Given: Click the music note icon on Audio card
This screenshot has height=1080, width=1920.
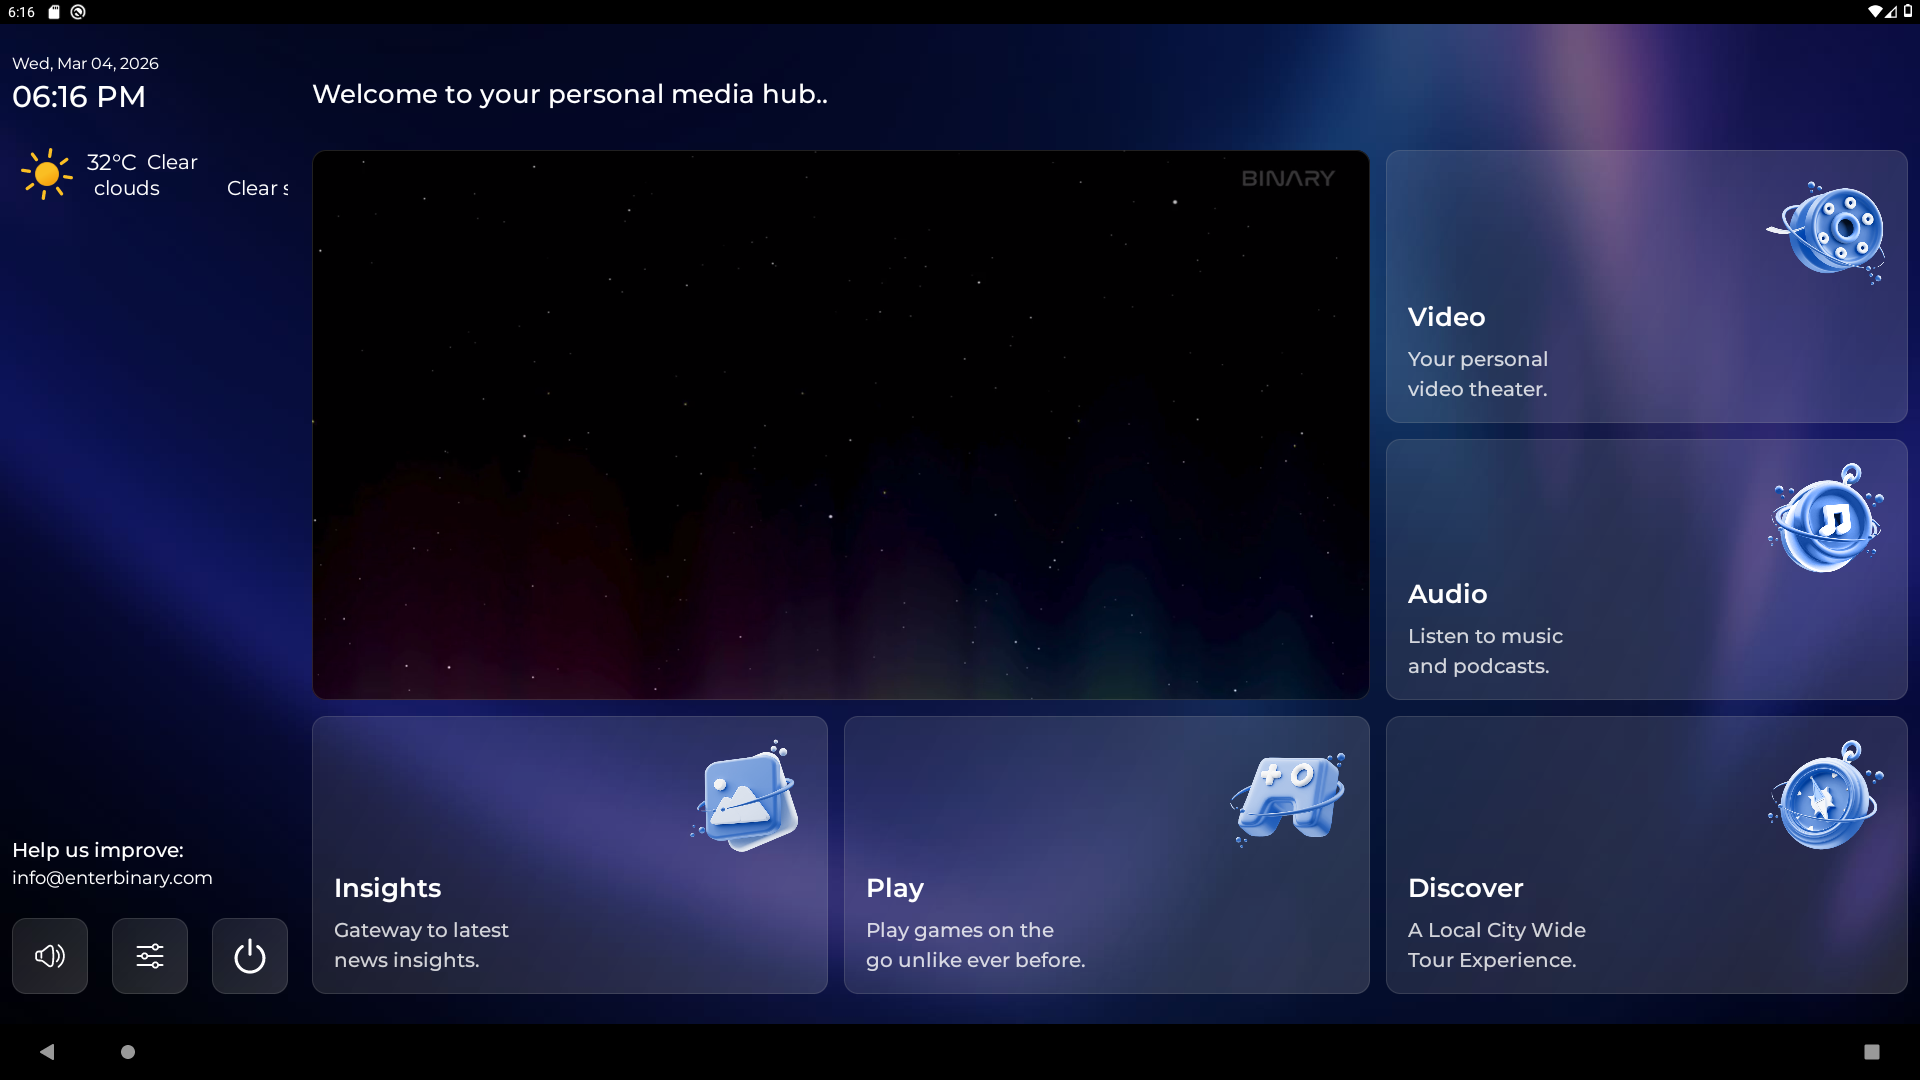Looking at the screenshot, I should point(1827,519).
